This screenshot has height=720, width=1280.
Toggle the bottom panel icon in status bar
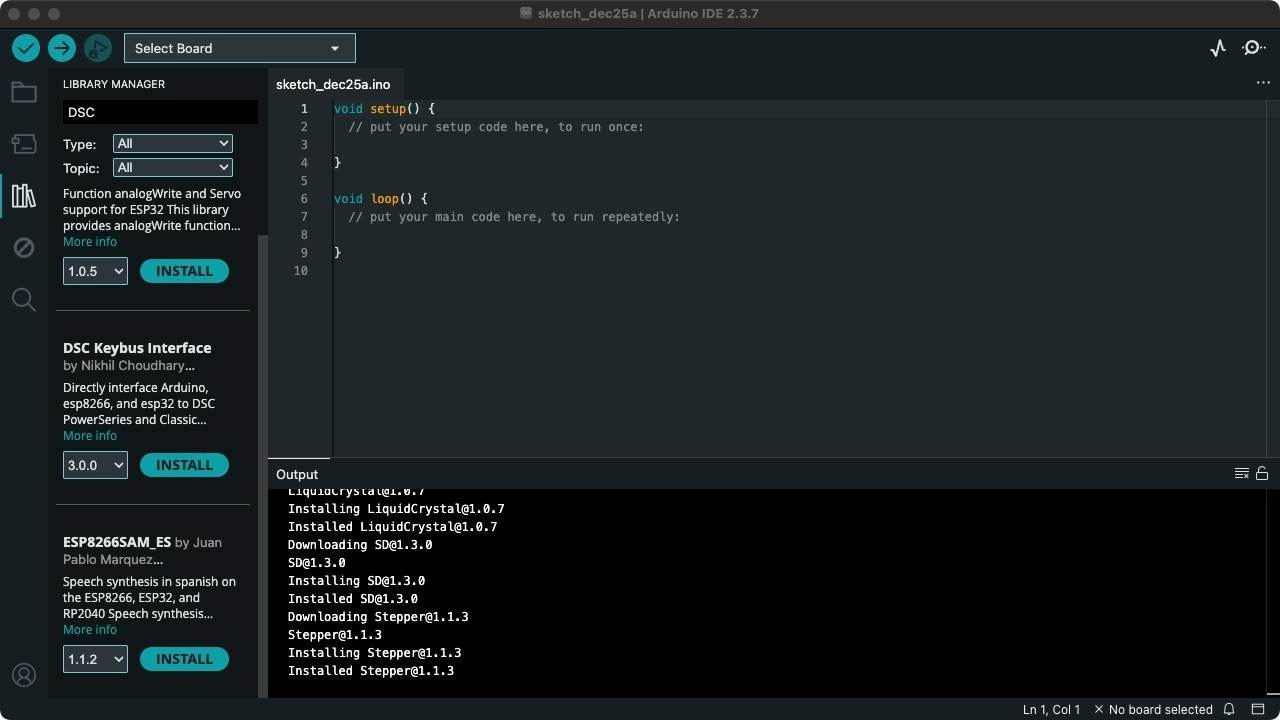click(1259, 709)
